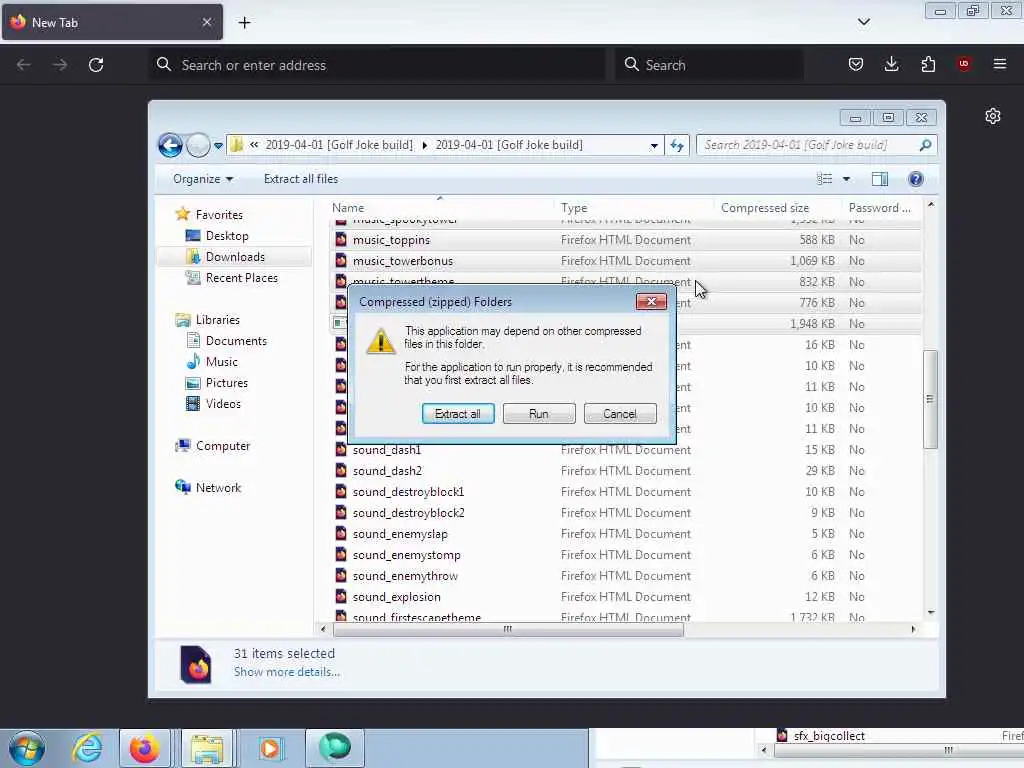Click Explorer forward arrow button

198,145
